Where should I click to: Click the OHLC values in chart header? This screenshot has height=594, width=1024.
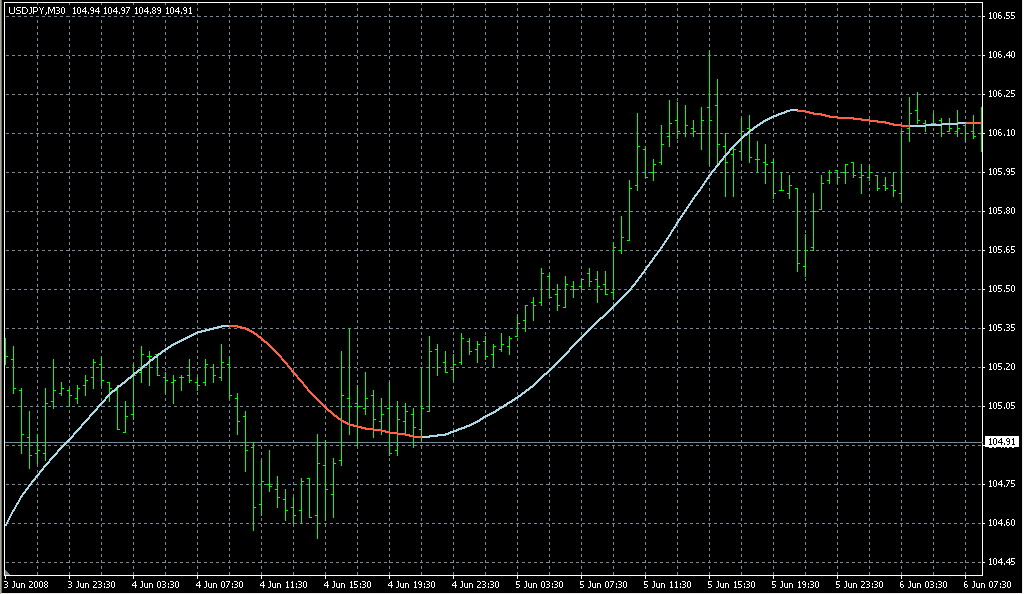pyautogui.click(x=133, y=10)
